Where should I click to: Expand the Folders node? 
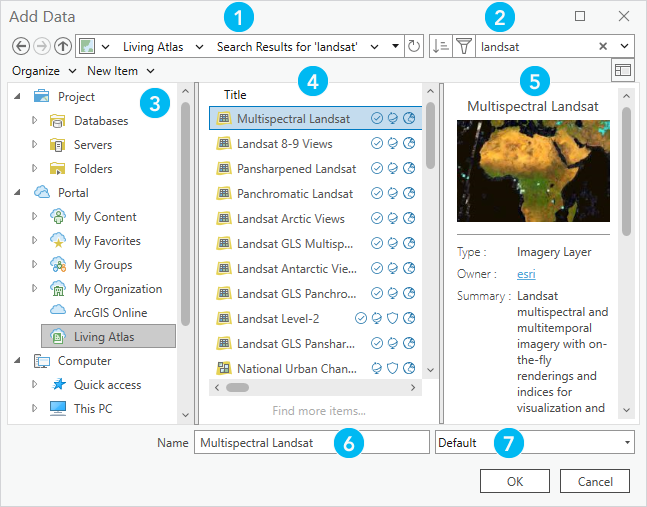35,169
